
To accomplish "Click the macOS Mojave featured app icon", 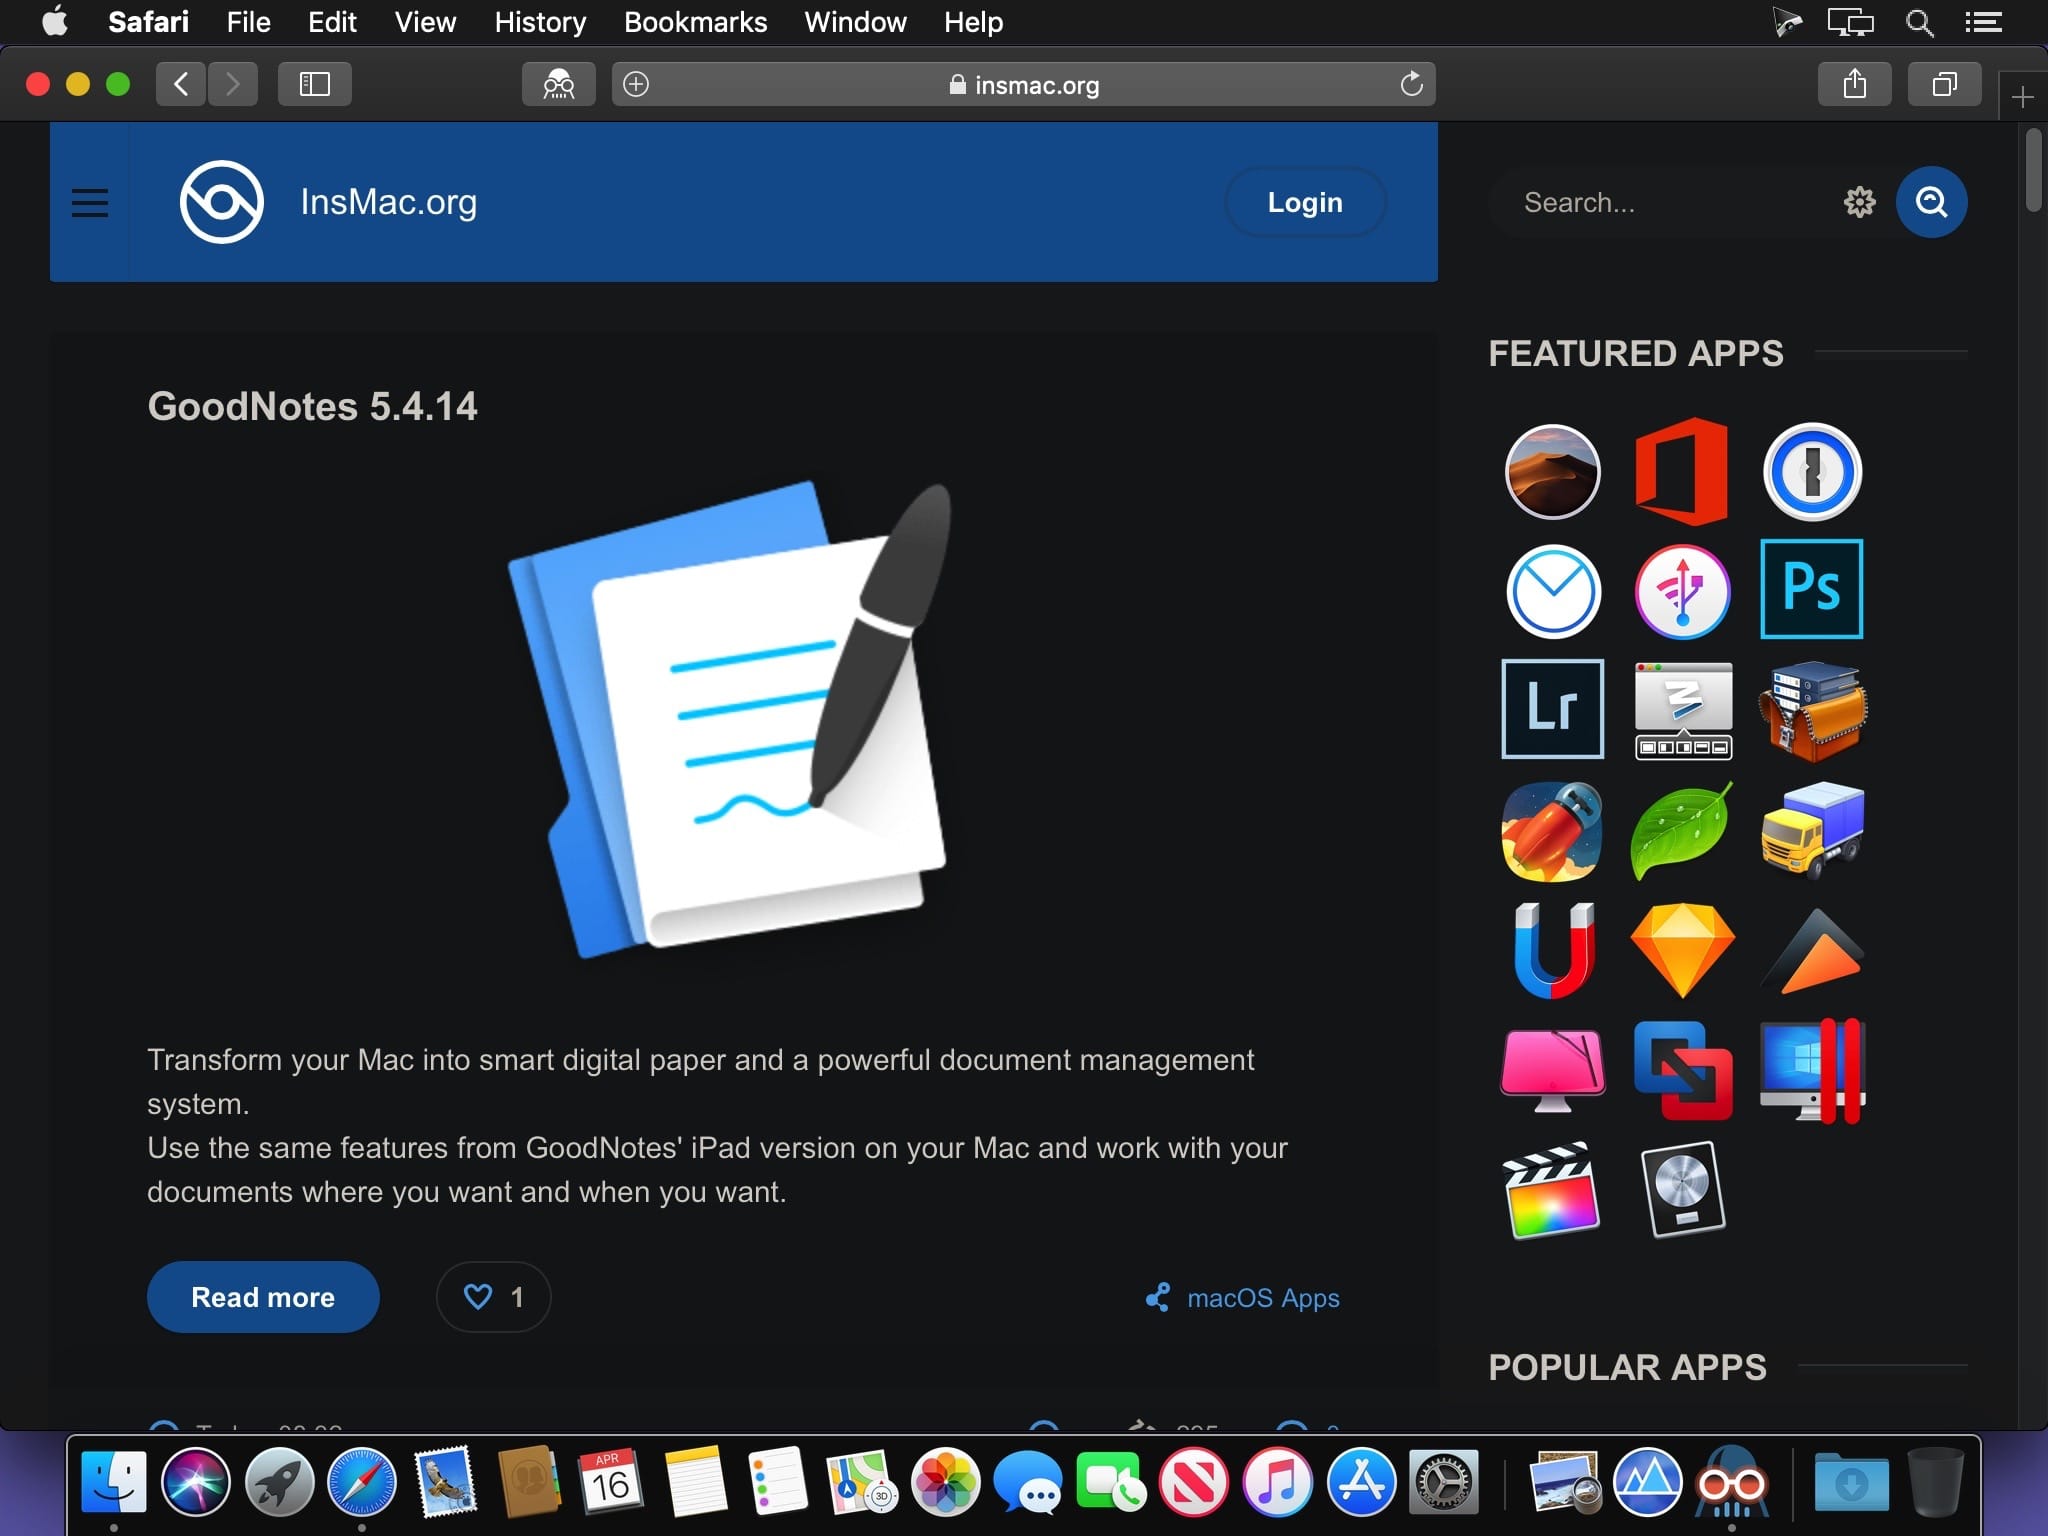I will coord(1552,471).
